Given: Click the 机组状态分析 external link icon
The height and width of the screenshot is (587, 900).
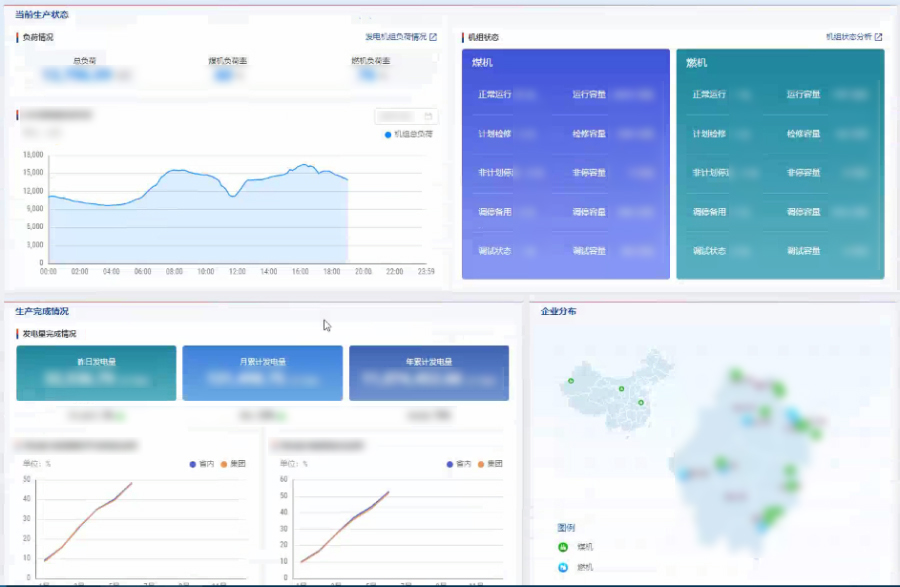Looking at the screenshot, I should [x=879, y=37].
